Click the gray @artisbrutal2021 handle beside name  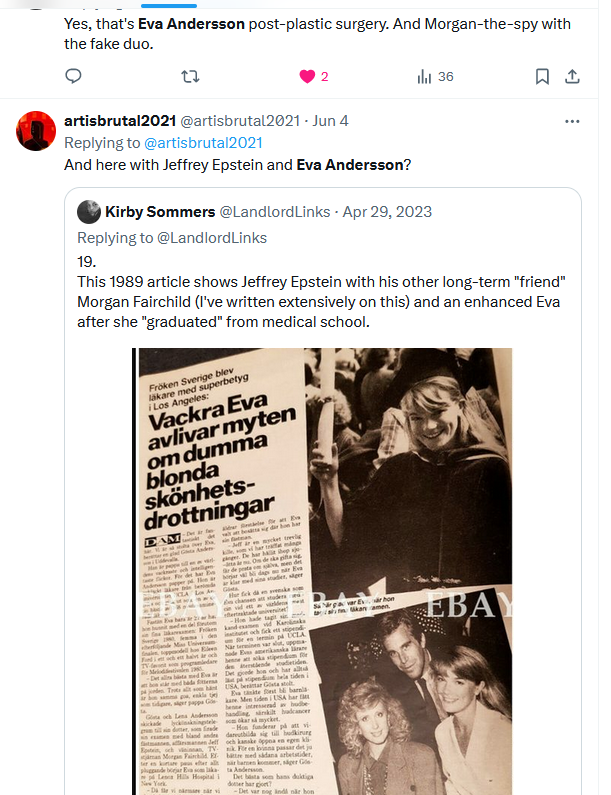(x=240, y=121)
